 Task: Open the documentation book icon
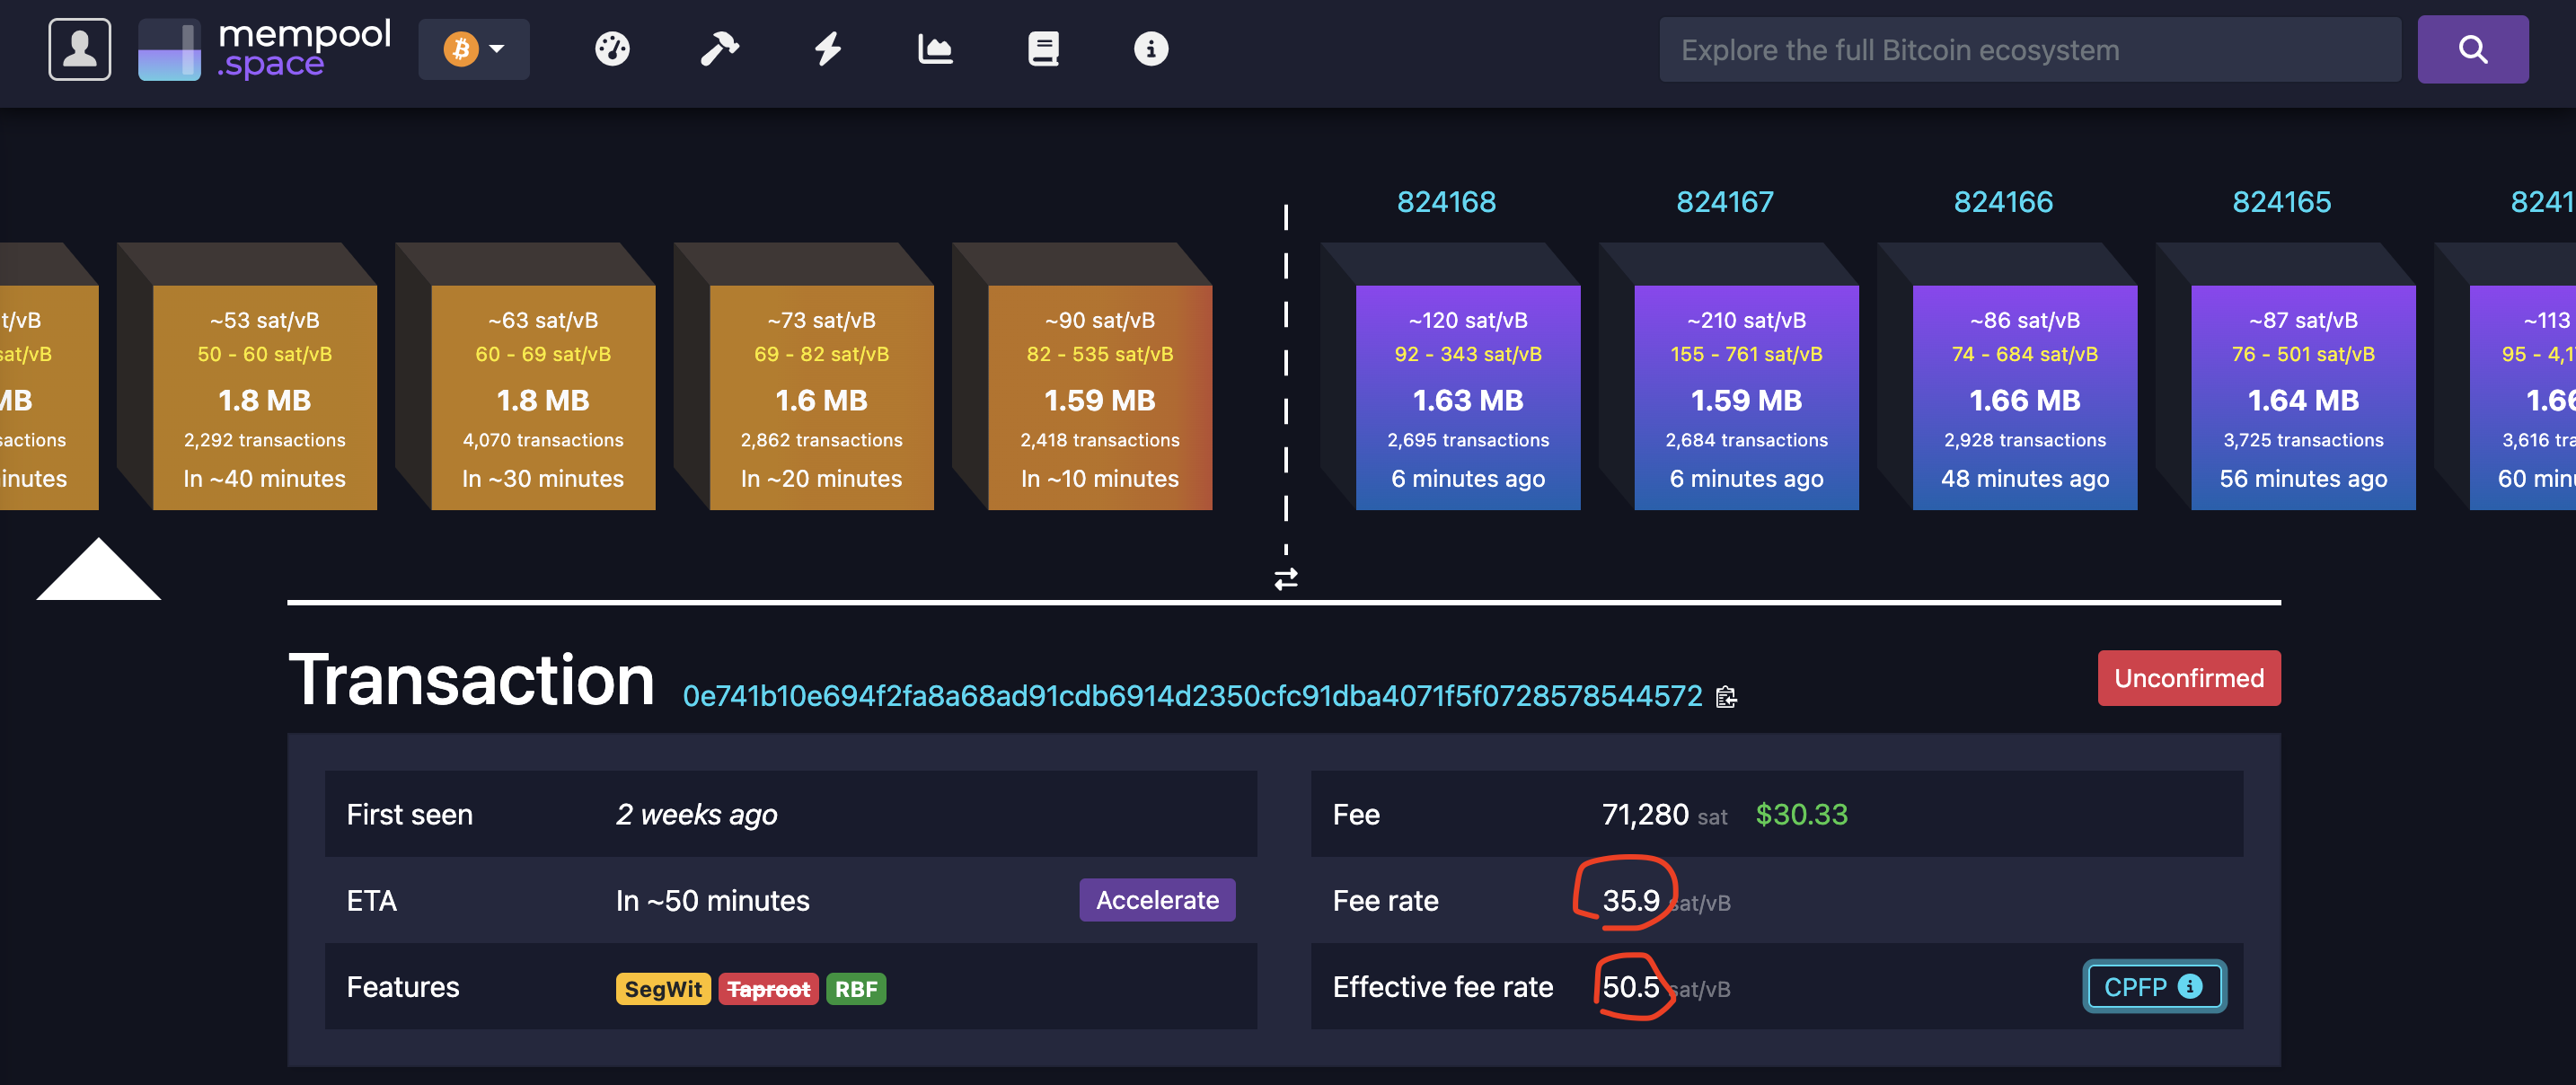(1043, 49)
